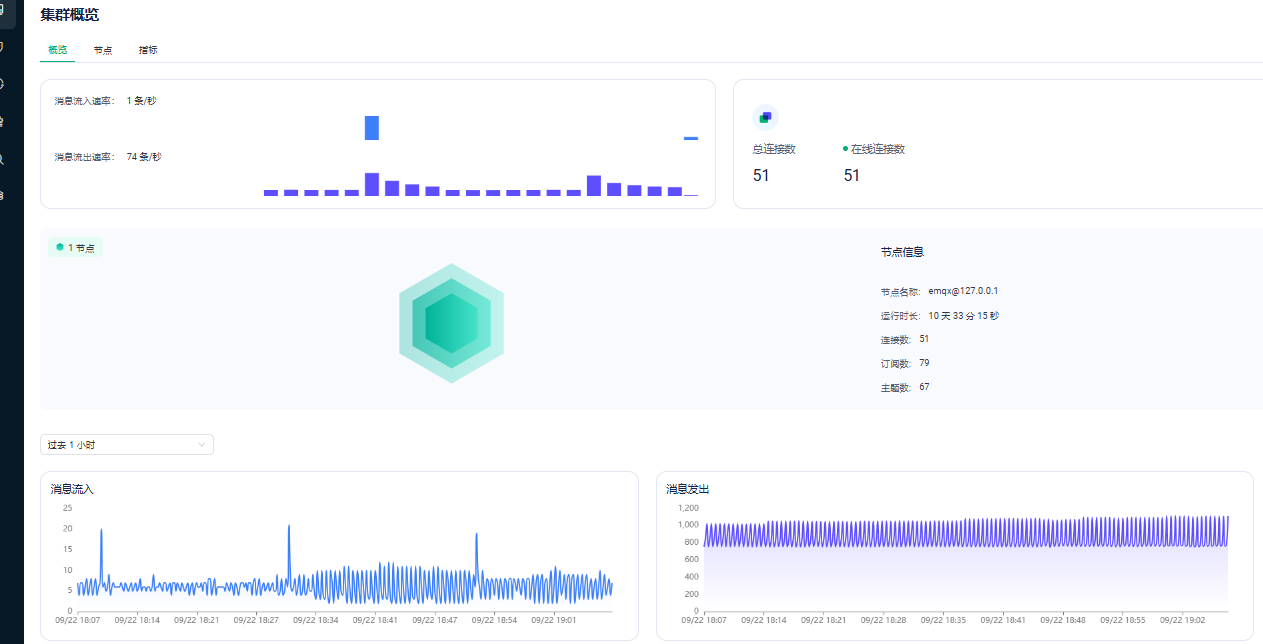Click the 1 节点 status badge
This screenshot has width=1263, height=644.
coord(76,247)
